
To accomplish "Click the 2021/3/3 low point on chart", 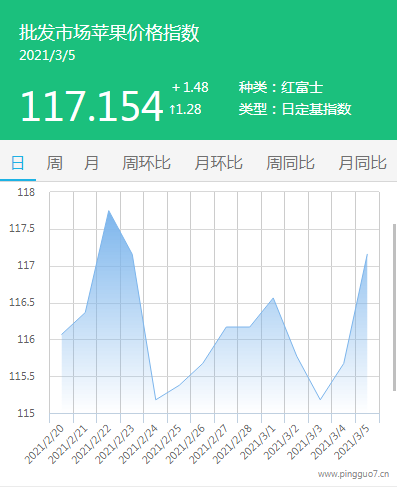I will (320, 399).
